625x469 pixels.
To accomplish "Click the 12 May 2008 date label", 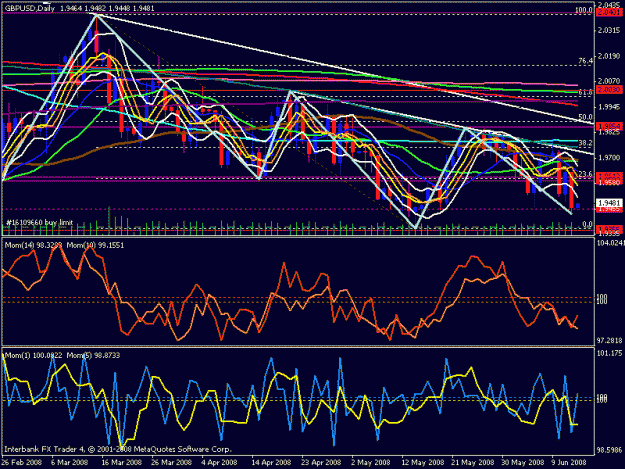I will [x=423, y=462].
